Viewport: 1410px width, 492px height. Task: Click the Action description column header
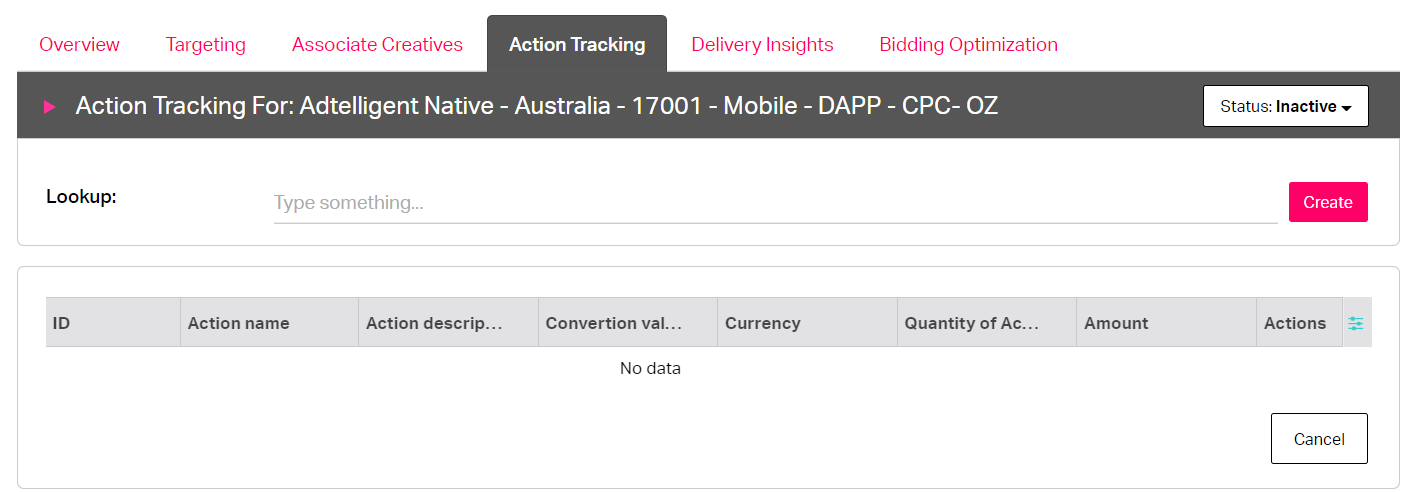pos(448,323)
